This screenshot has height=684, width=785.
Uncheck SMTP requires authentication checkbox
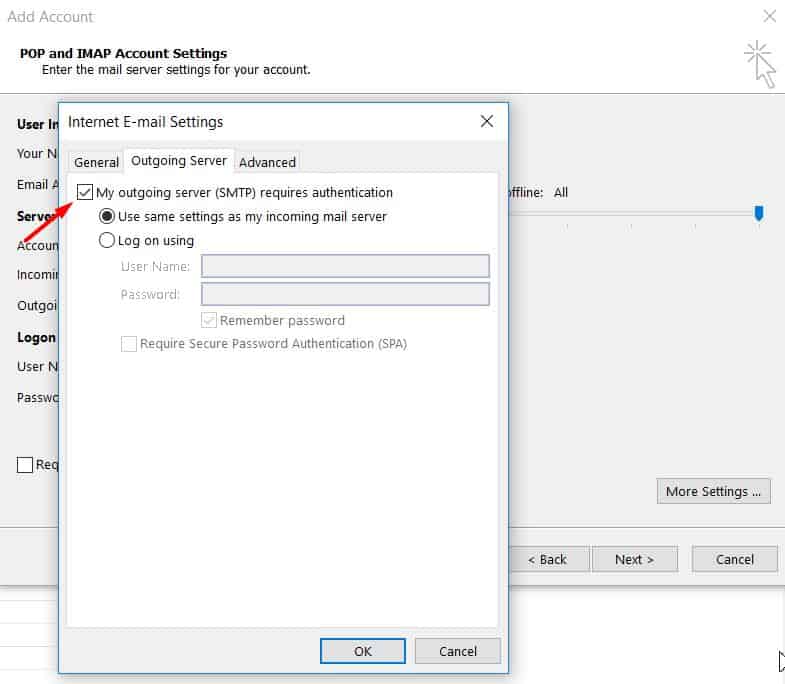pyautogui.click(x=85, y=192)
